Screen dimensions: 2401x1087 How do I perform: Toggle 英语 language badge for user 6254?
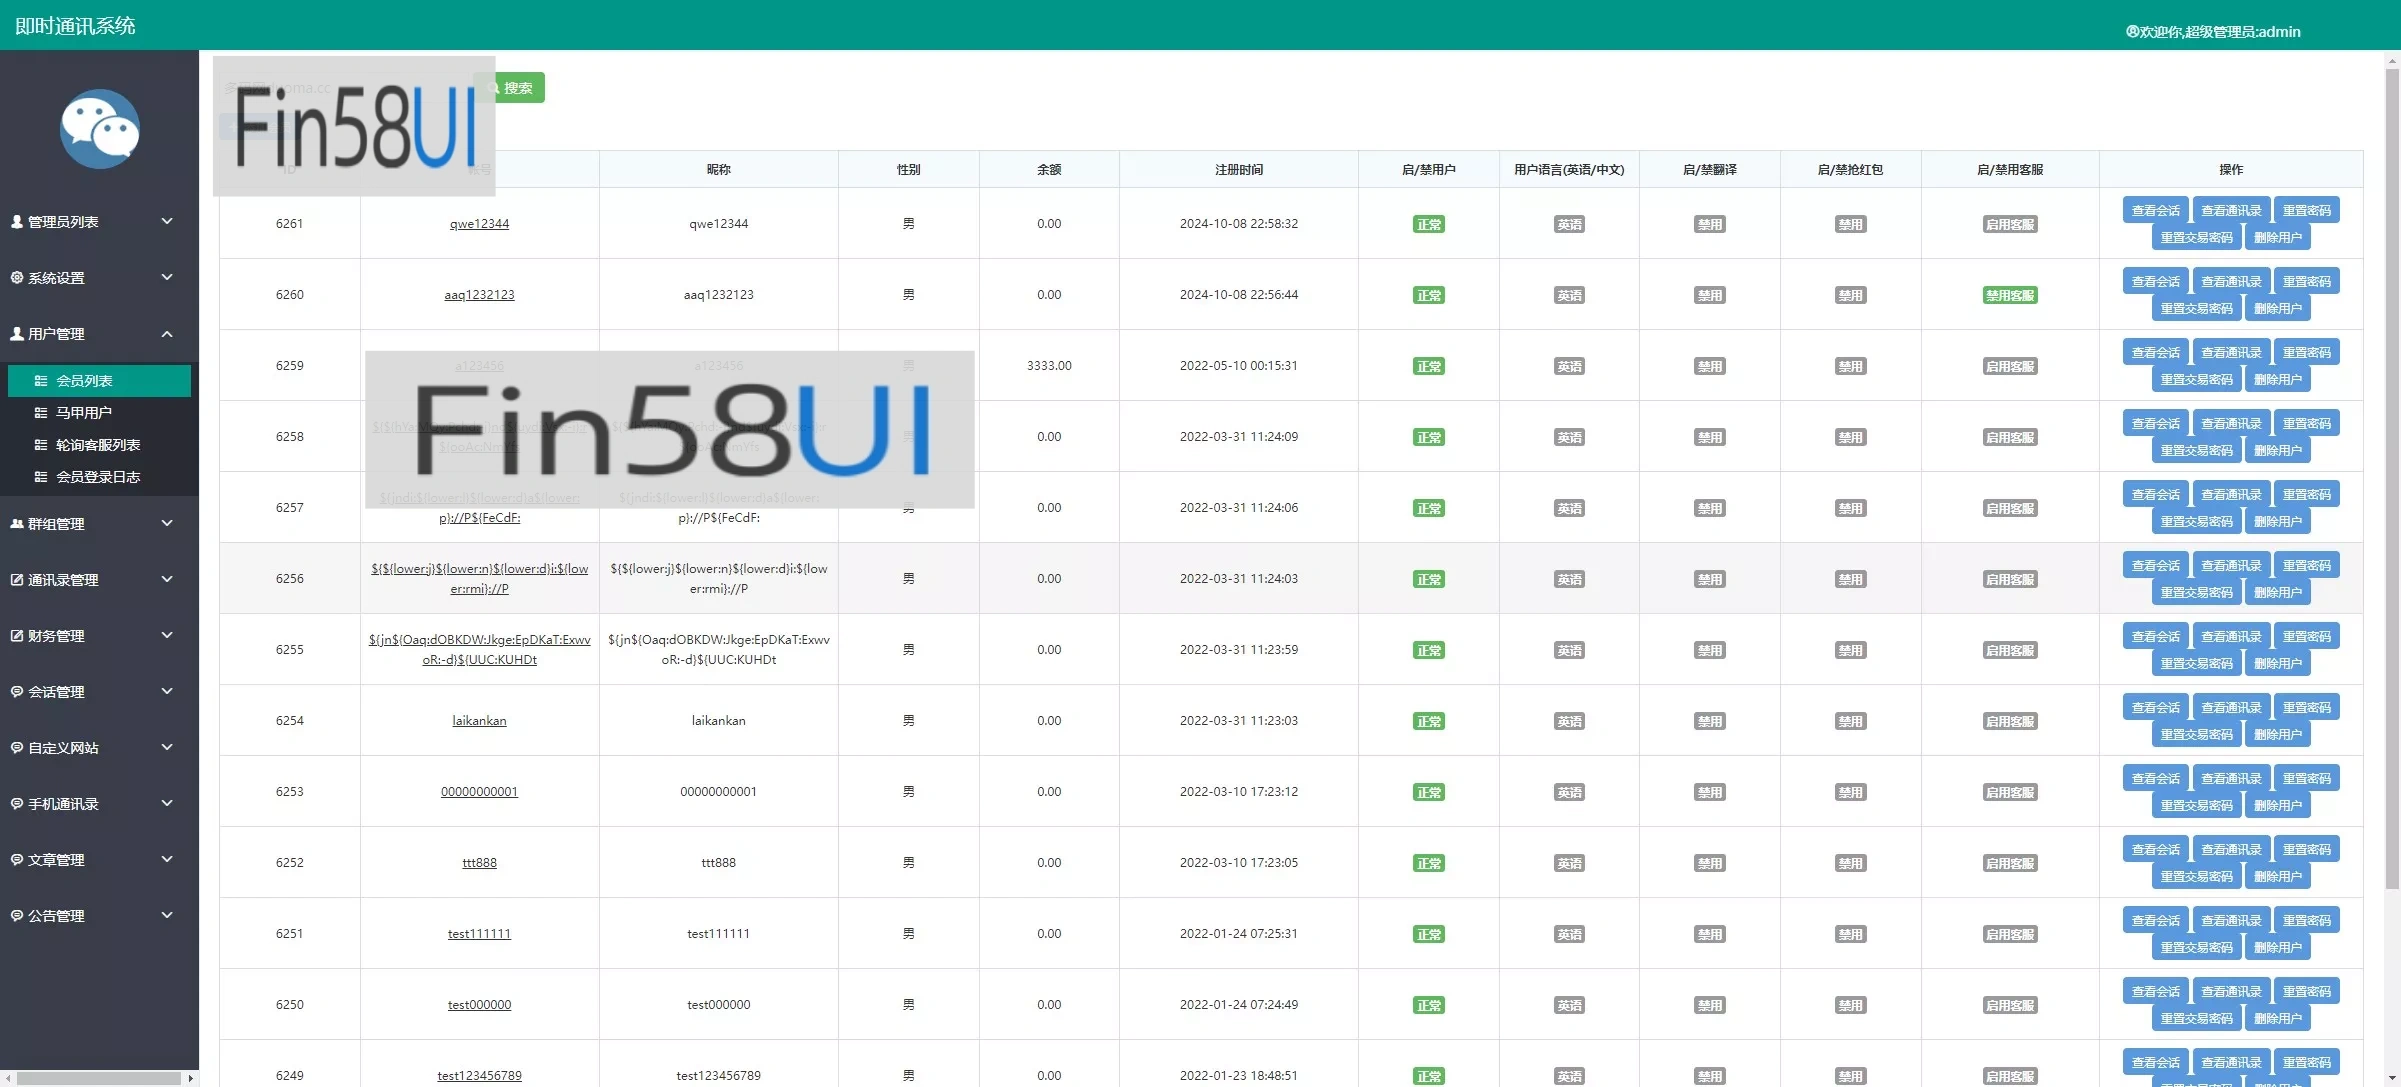pos(1568,722)
